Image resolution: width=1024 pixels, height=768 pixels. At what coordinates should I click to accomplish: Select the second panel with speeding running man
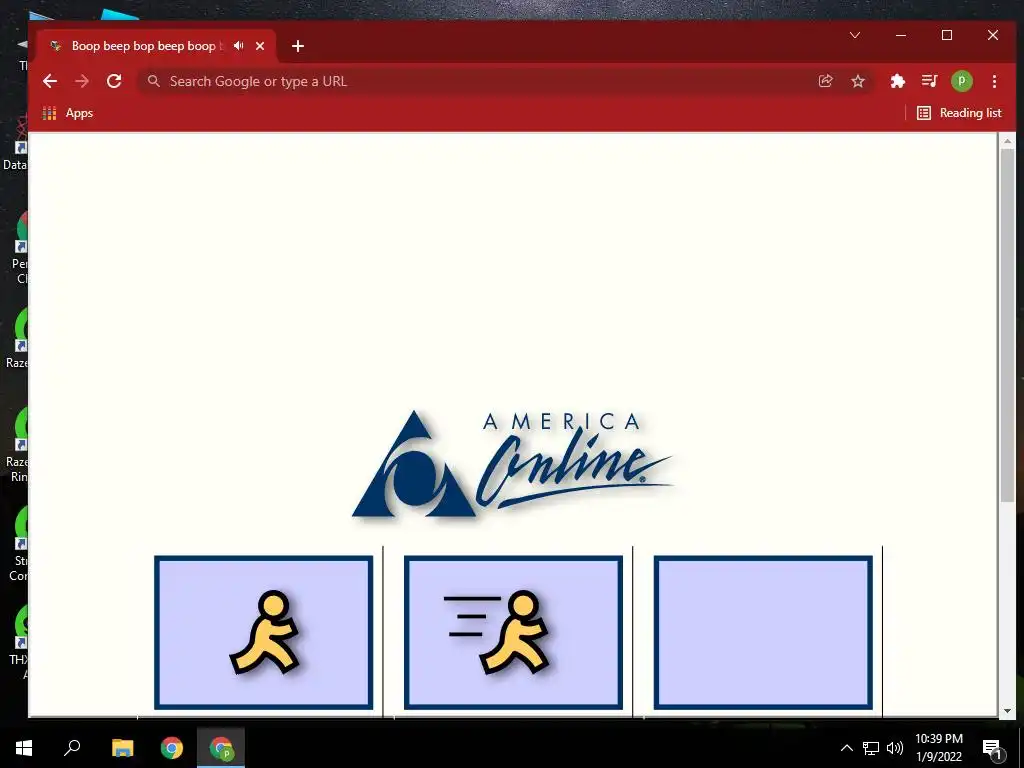point(513,632)
